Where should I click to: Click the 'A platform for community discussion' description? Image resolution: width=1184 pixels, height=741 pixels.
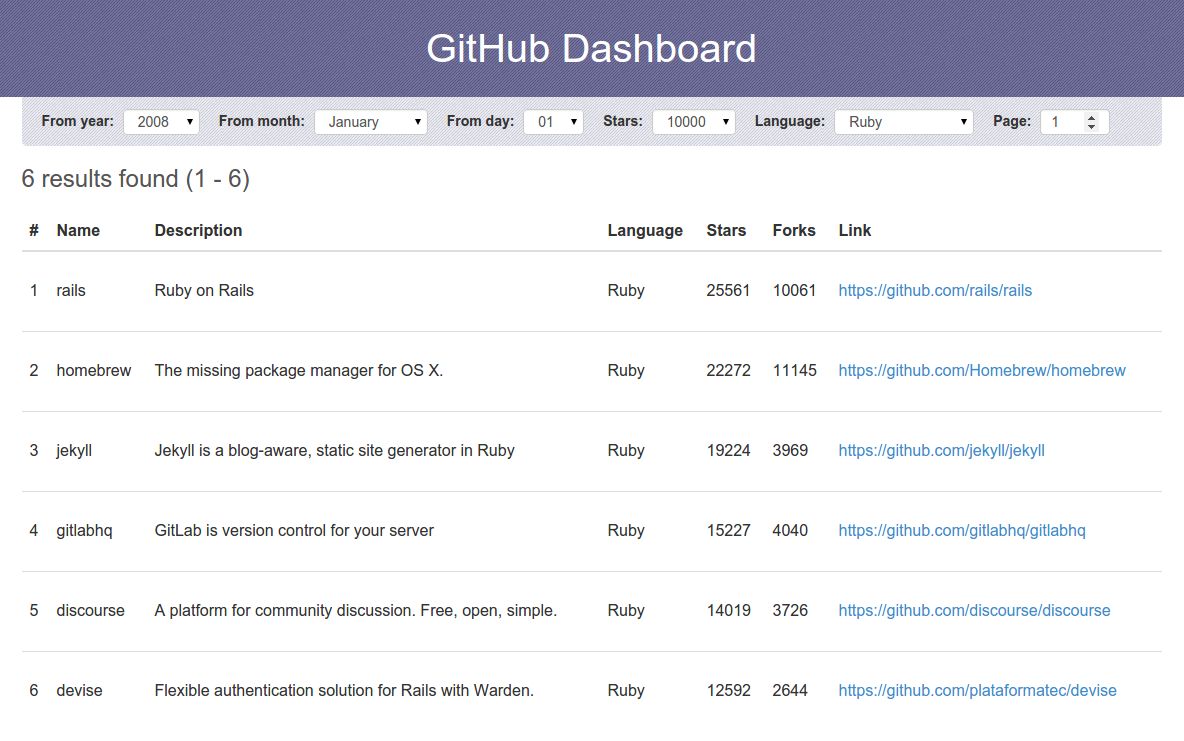click(x=356, y=611)
